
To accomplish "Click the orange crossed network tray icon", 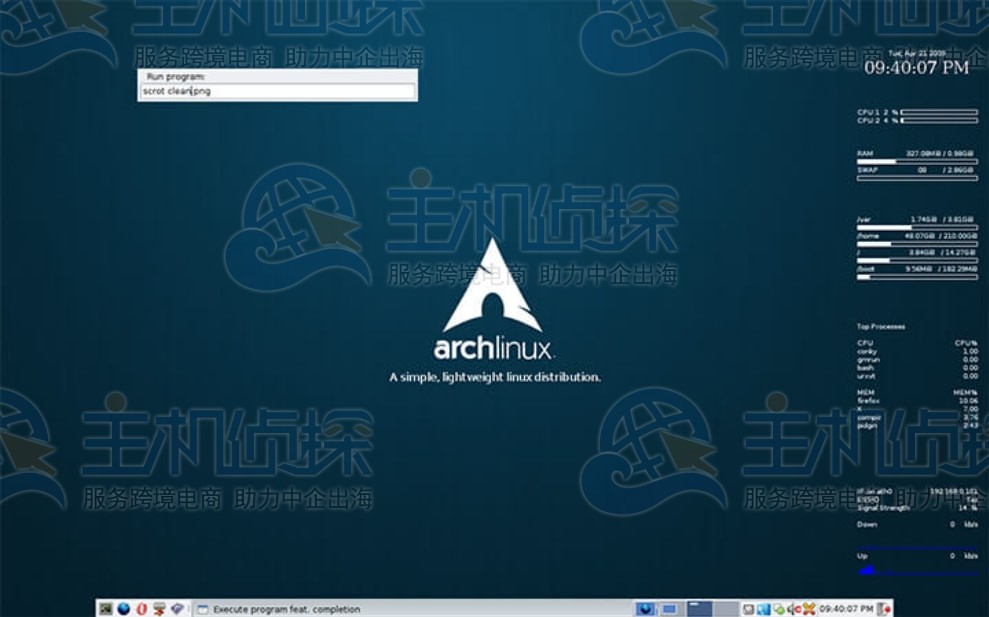I will click(x=808, y=608).
